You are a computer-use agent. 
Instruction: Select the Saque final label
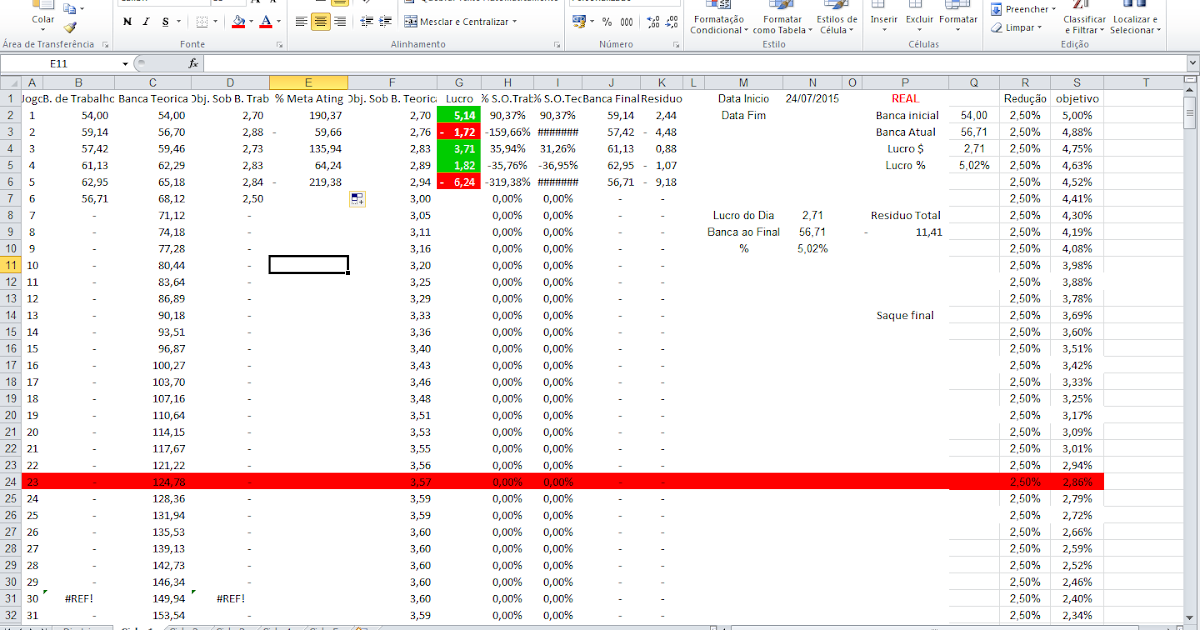(905, 315)
